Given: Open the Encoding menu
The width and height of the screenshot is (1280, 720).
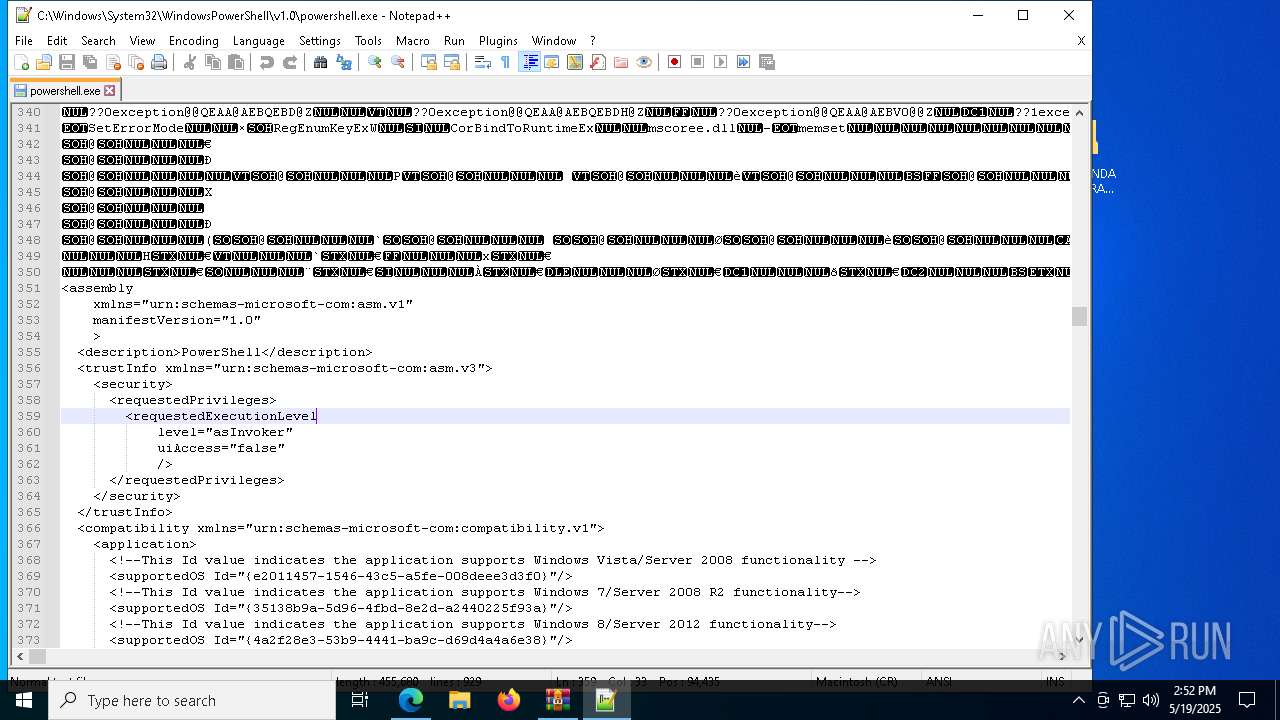Looking at the screenshot, I should (193, 41).
